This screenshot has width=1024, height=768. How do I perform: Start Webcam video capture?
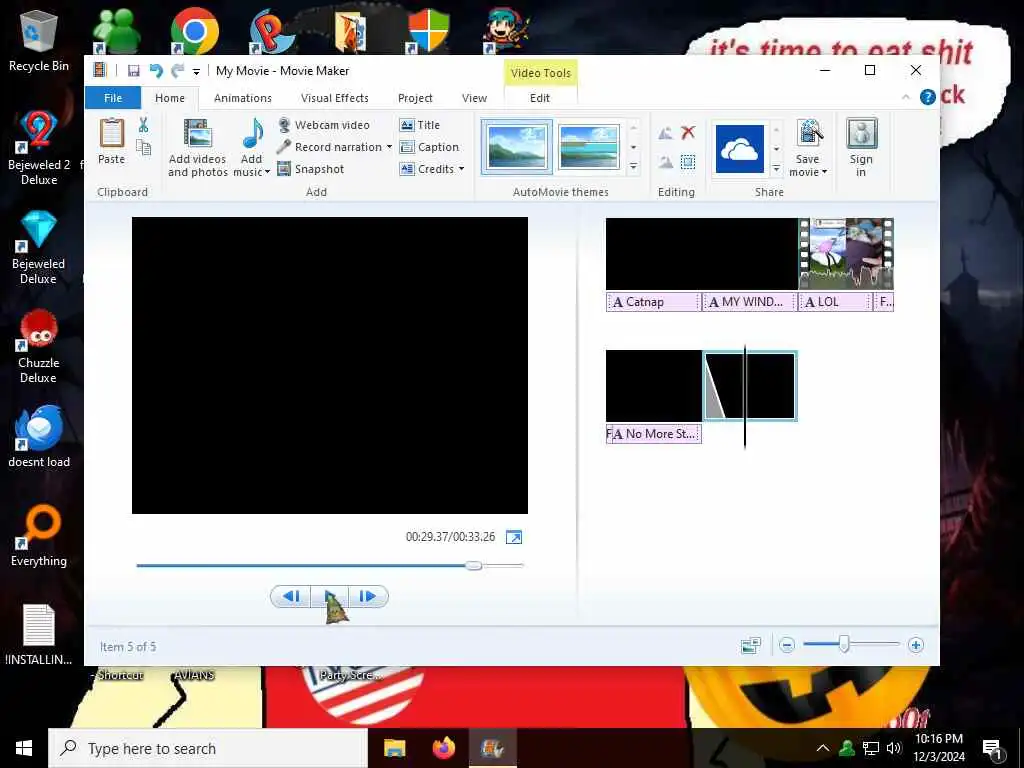click(324, 125)
